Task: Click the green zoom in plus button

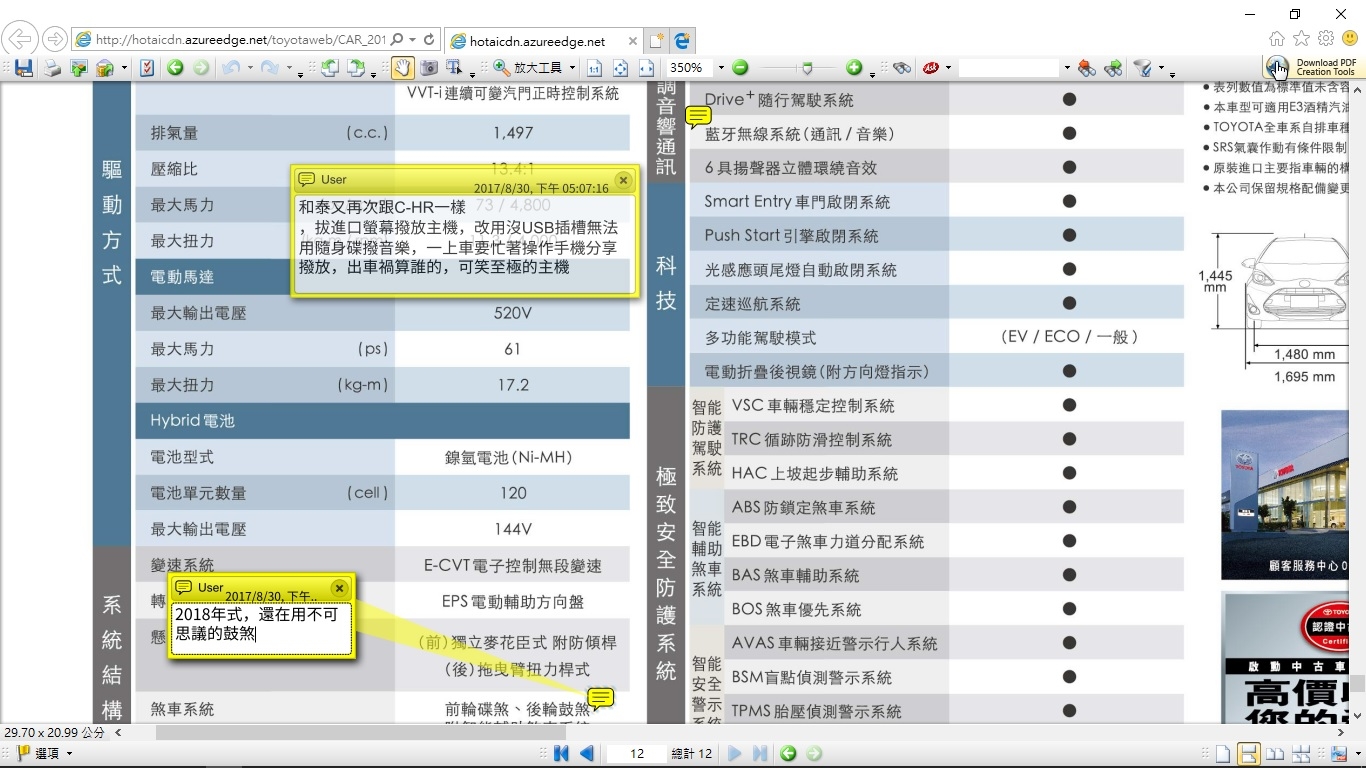Action: tap(854, 68)
